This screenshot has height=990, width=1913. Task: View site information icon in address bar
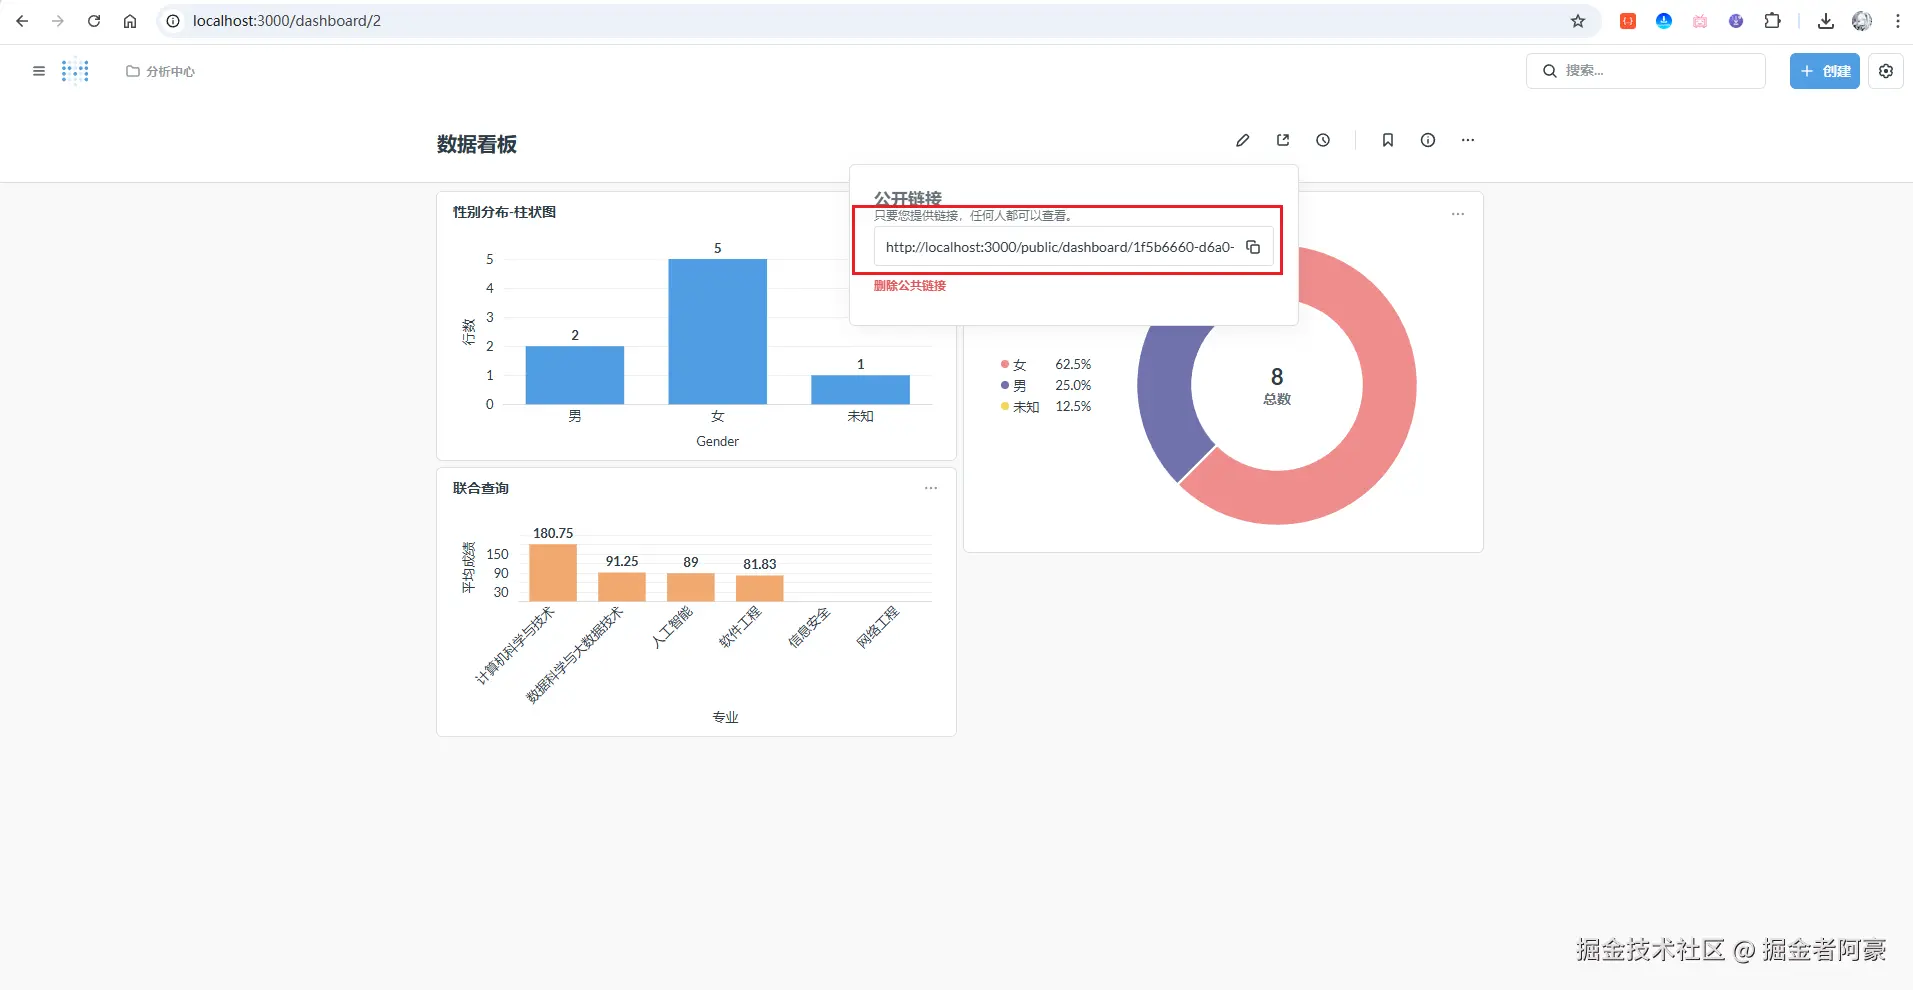[x=173, y=21]
